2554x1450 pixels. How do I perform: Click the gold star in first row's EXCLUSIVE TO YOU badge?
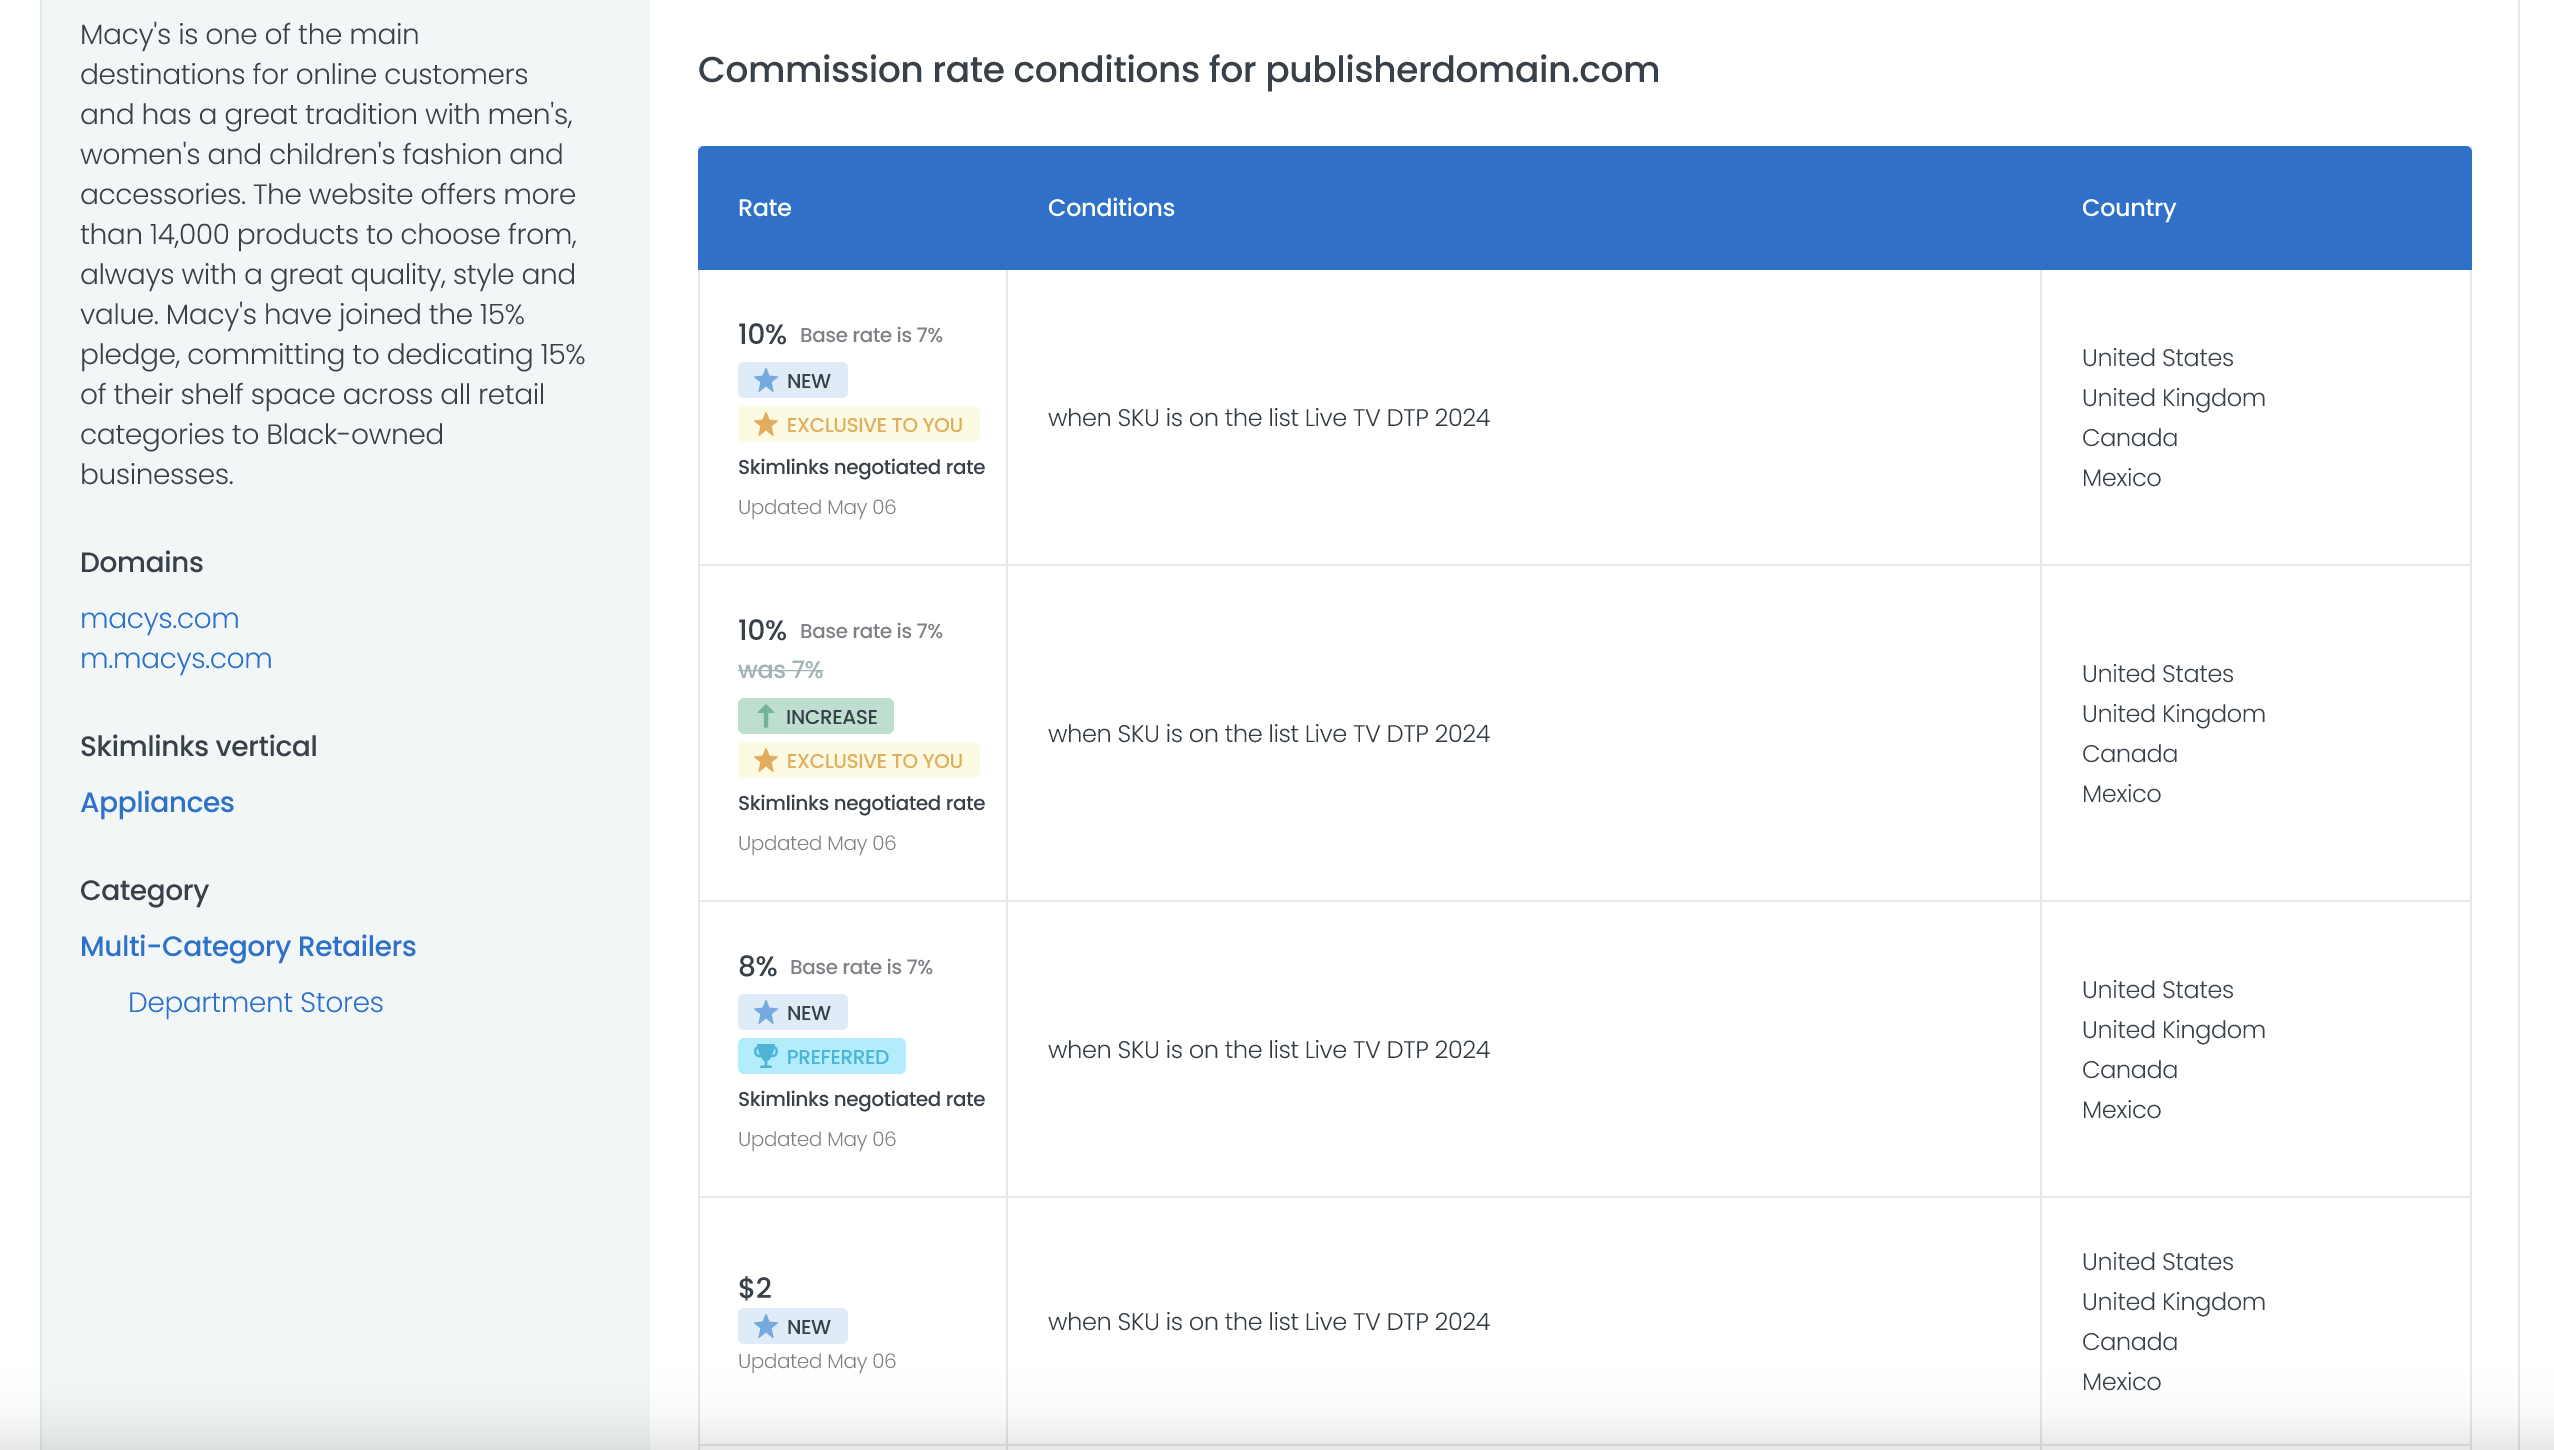[766, 425]
